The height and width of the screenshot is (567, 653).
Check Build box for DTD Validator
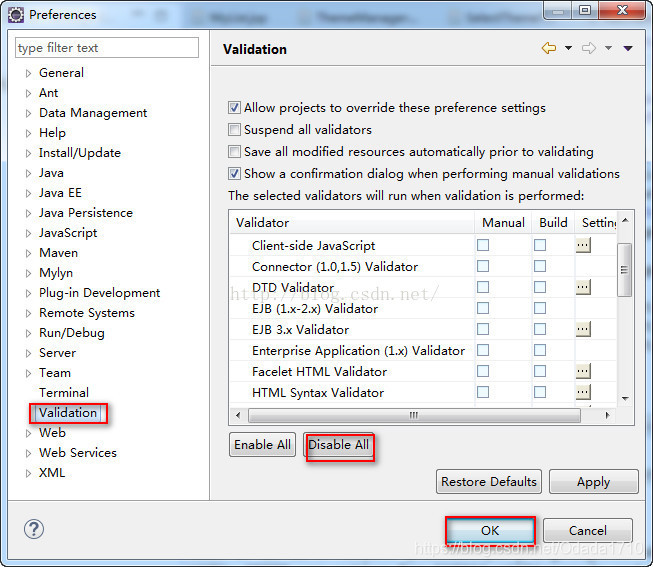click(x=540, y=287)
